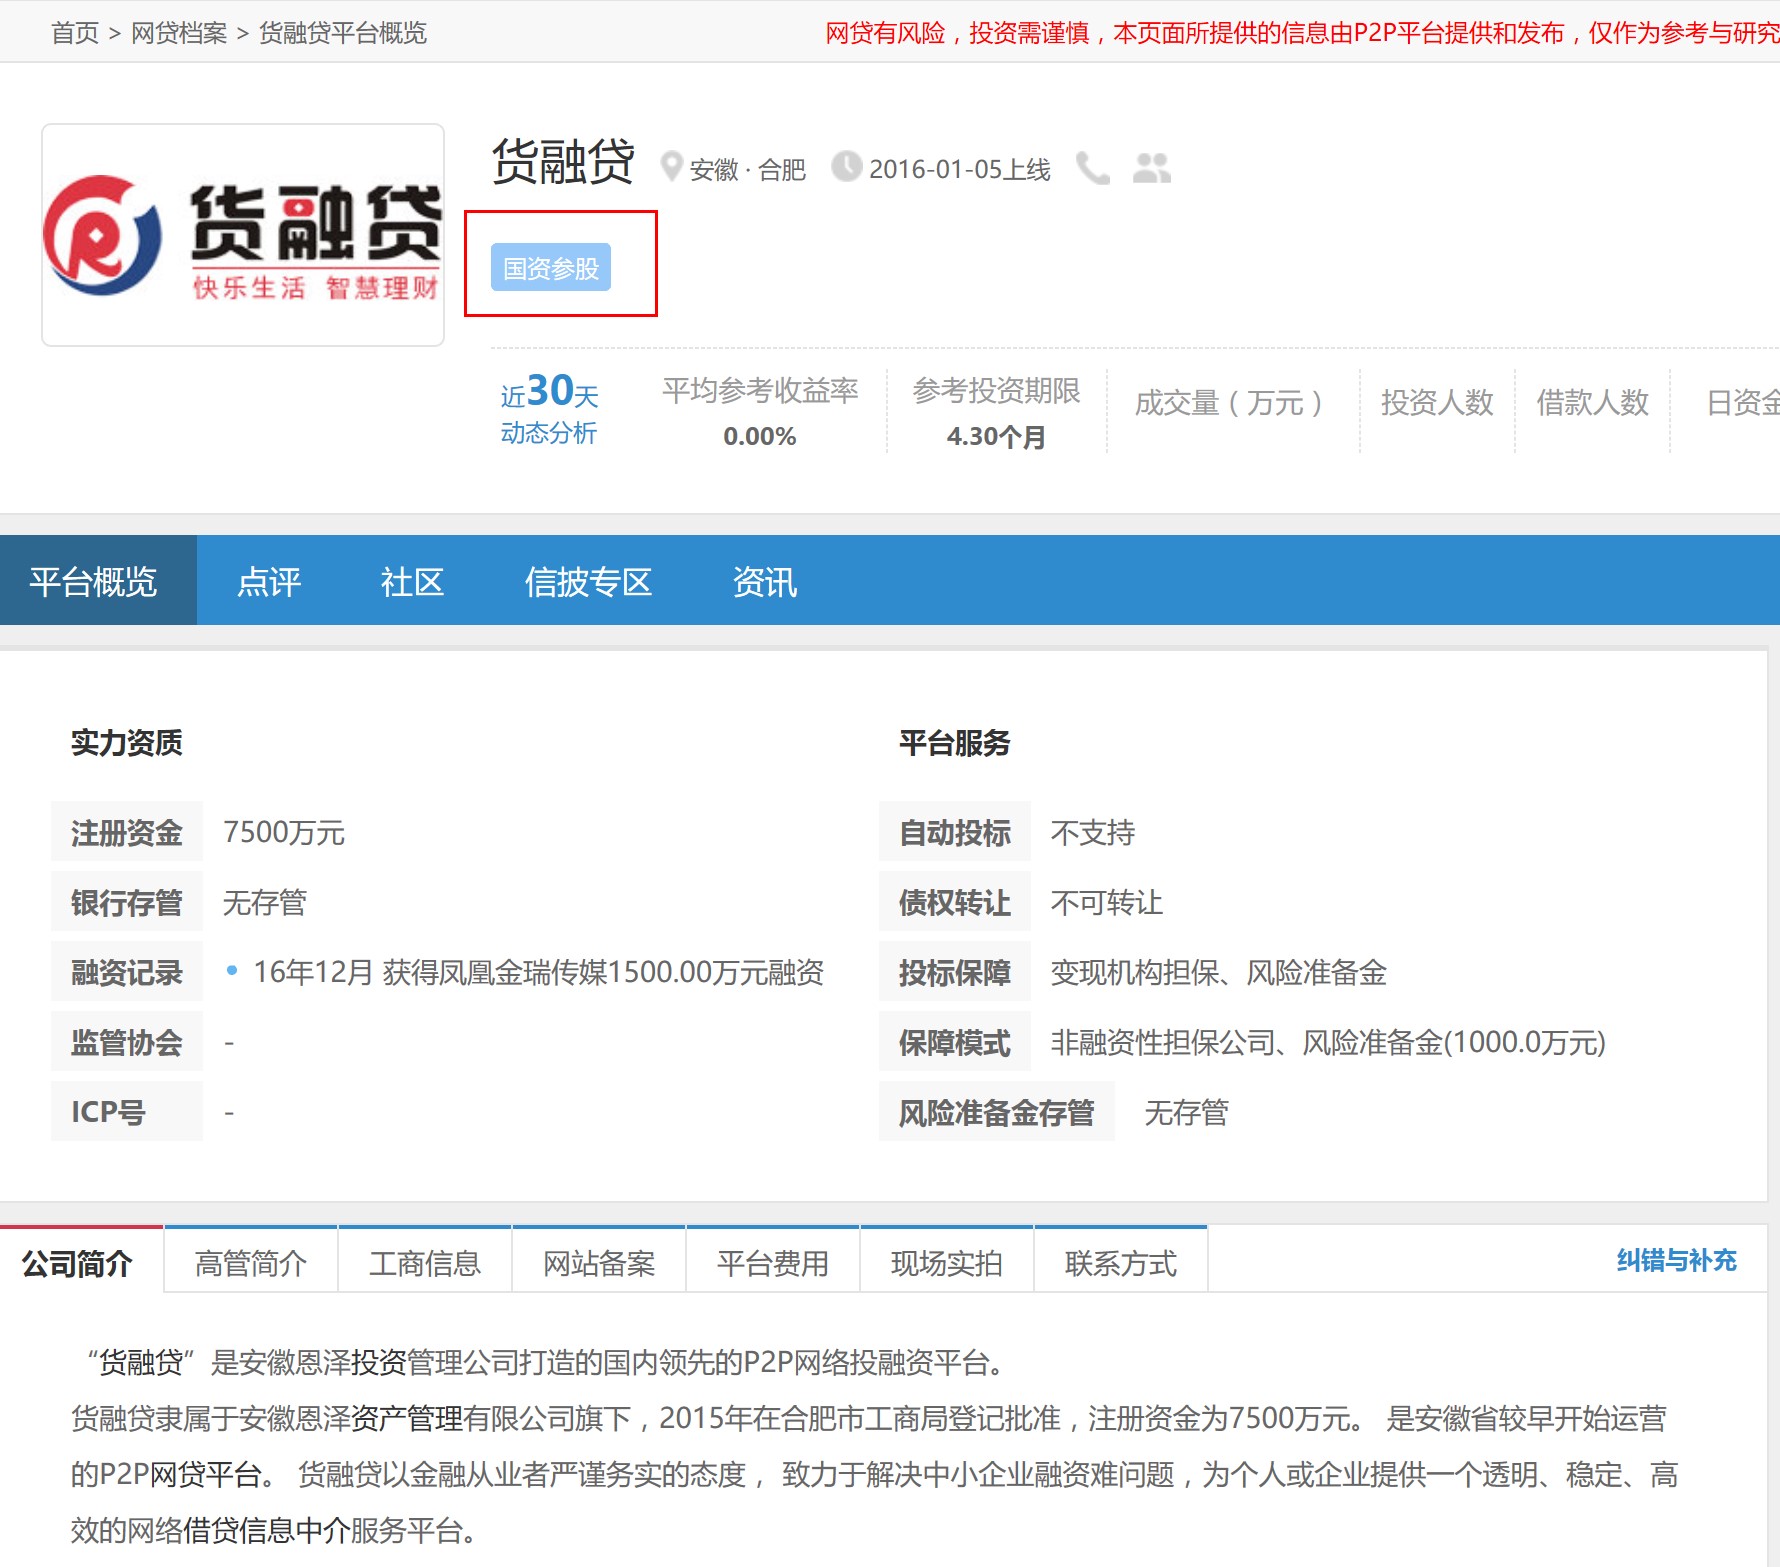Open the 网站备案 tab
The height and width of the screenshot is (1567, 1780).
point(599,1260)
